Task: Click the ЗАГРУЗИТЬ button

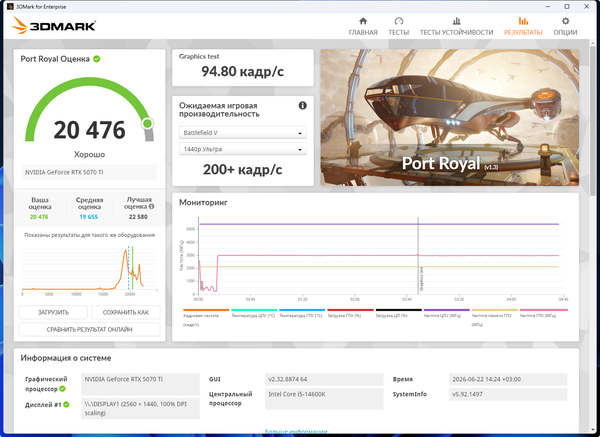Action: click(x=53, y=313)
